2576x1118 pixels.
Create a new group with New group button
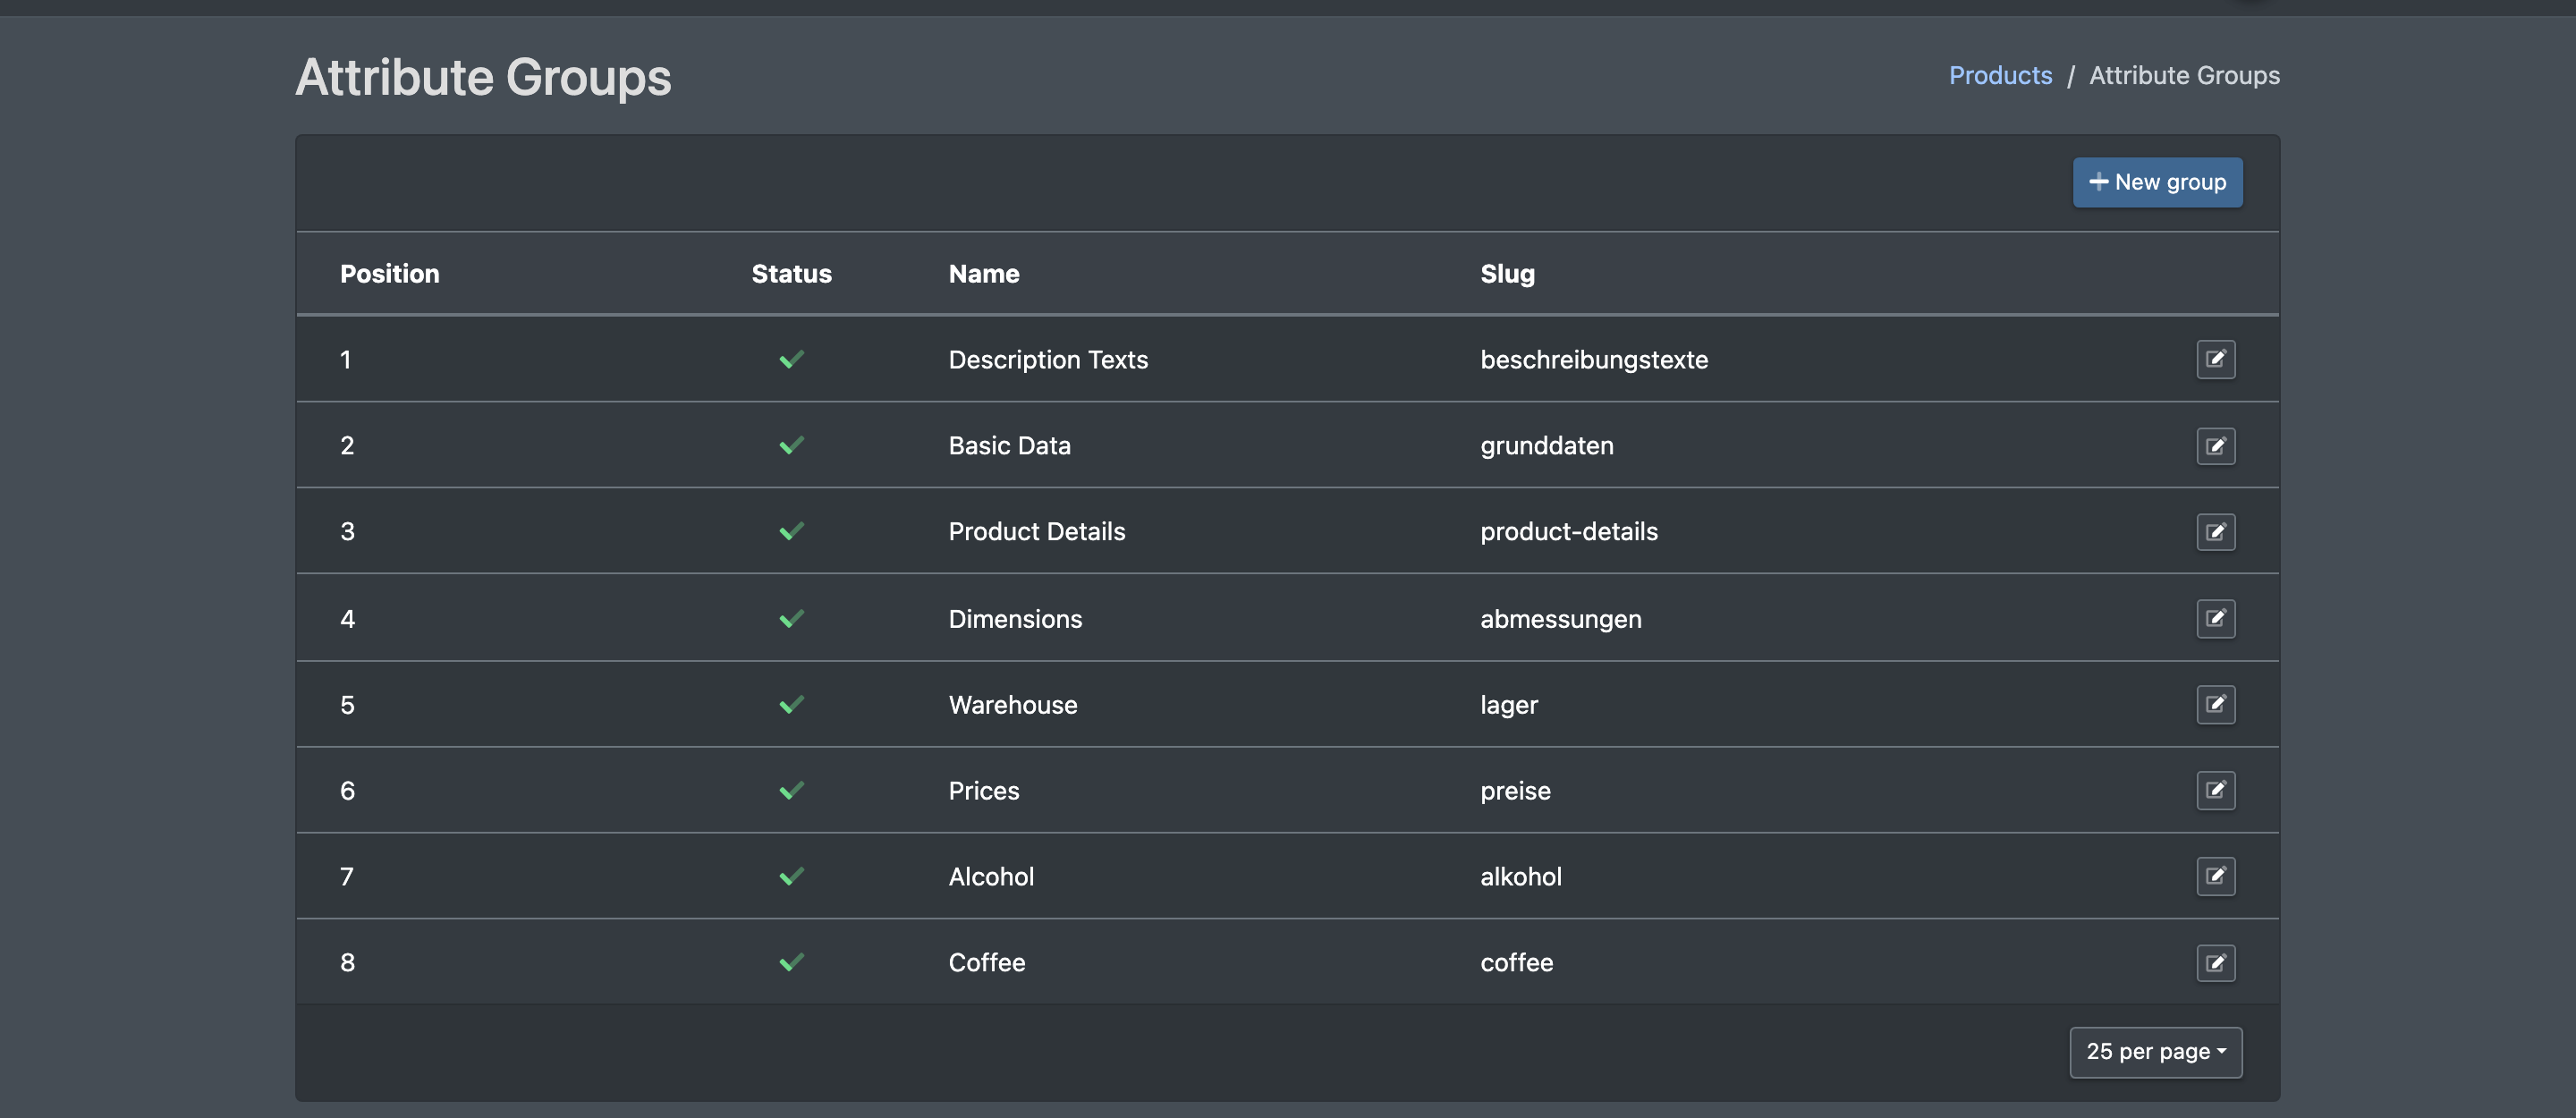2157,182
